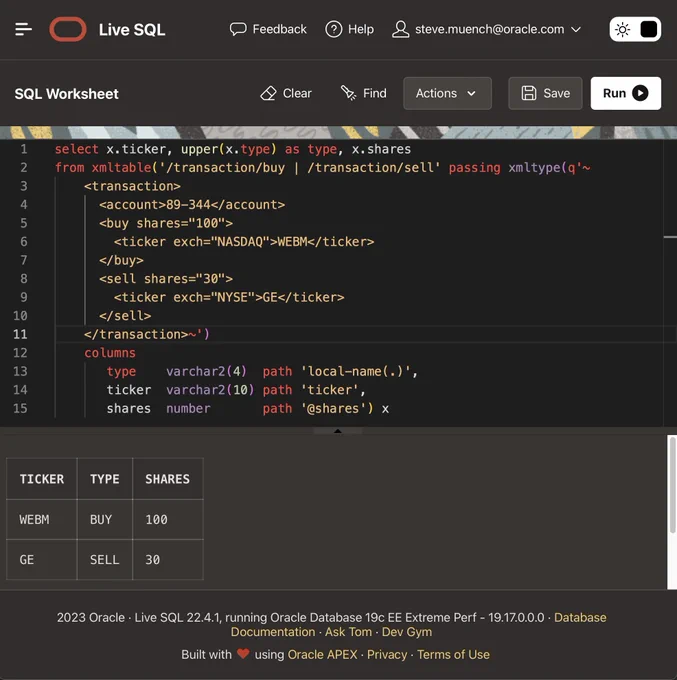Click the SHARES column header
Screen dimensions: 677x680
pyautogui.click(x=167, y=479)
